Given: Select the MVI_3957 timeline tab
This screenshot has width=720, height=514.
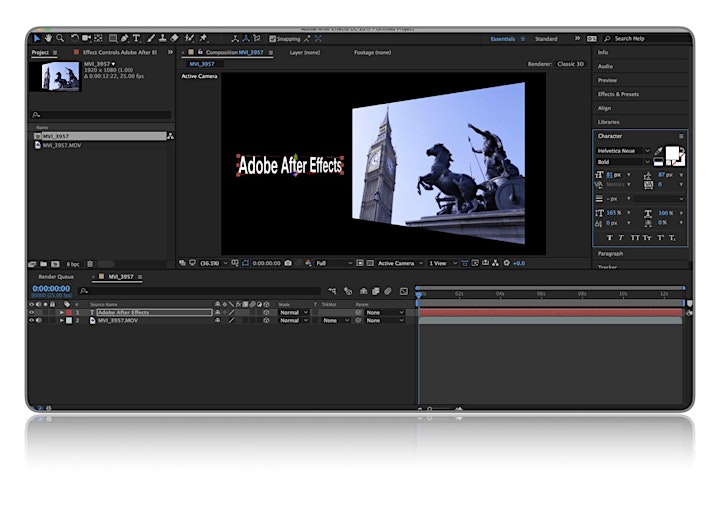Looking at the screenshot, I should pyautogui.click(x=121, y=277).
